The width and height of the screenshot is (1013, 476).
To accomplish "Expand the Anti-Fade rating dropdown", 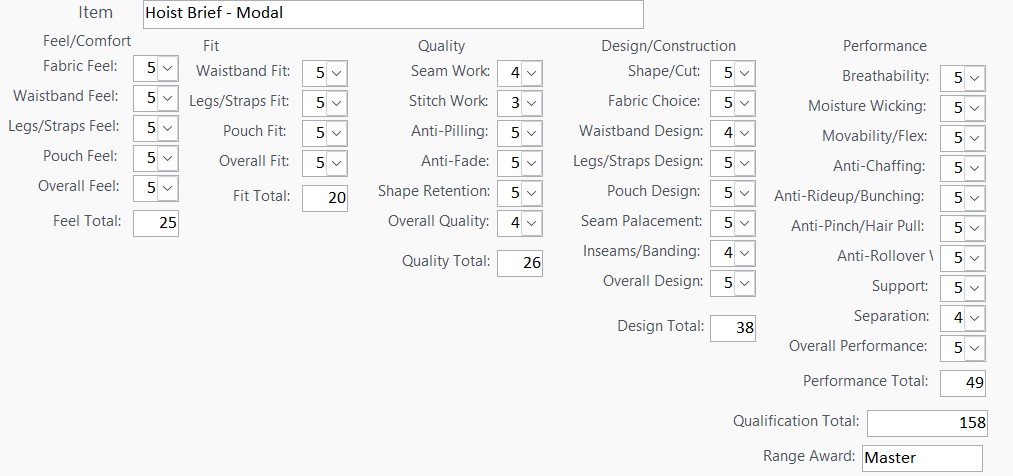I will pyautogui.click(x=531, y=163).
